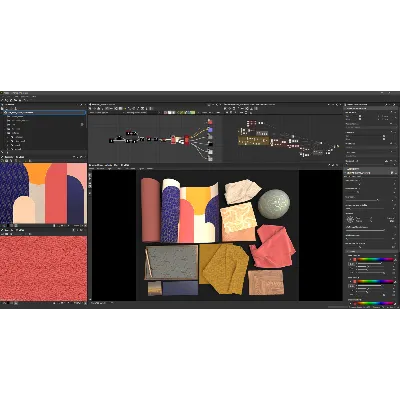Open the second red color swatch in properties
The width and height of the screenshot is (400, 400).
(x=355, y=282)
